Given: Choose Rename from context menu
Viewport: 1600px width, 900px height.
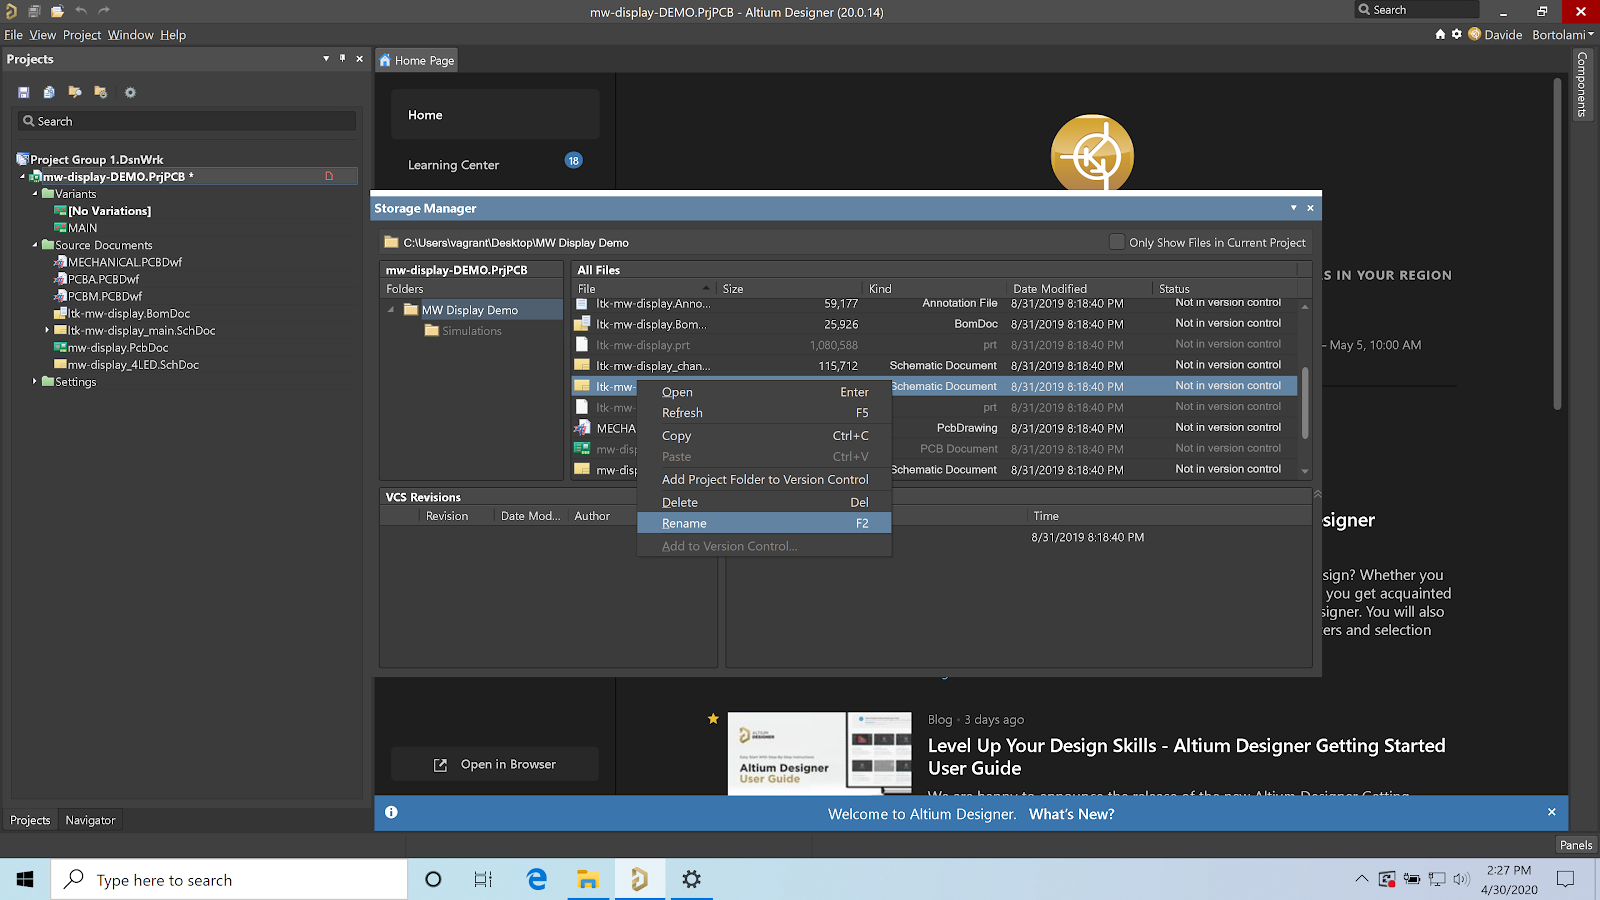Looking at the screenshot, I should [764, 523].
